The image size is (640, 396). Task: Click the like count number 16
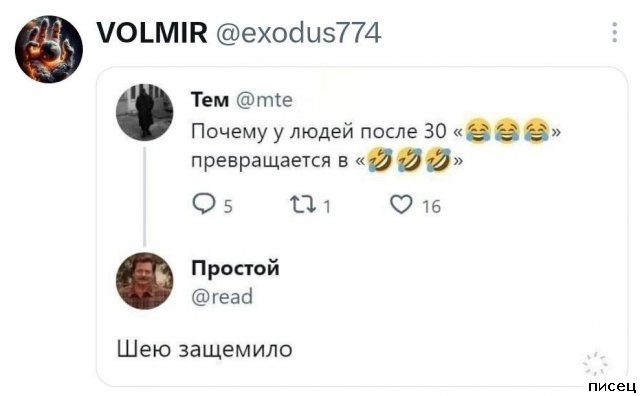[431, 207]
